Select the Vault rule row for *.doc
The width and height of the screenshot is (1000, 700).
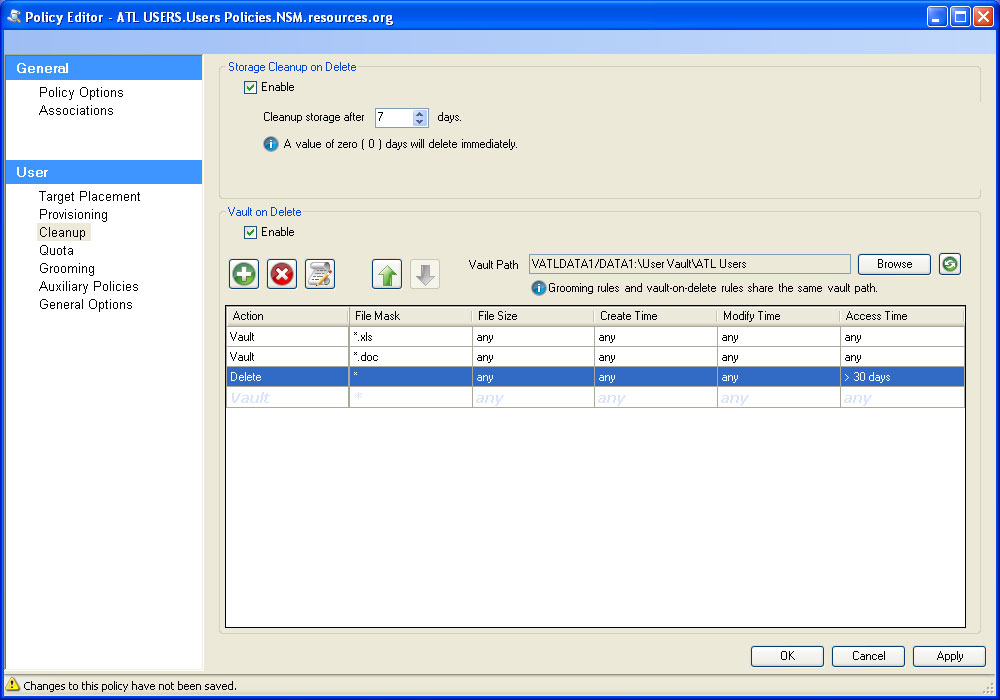tap(595, 357)
